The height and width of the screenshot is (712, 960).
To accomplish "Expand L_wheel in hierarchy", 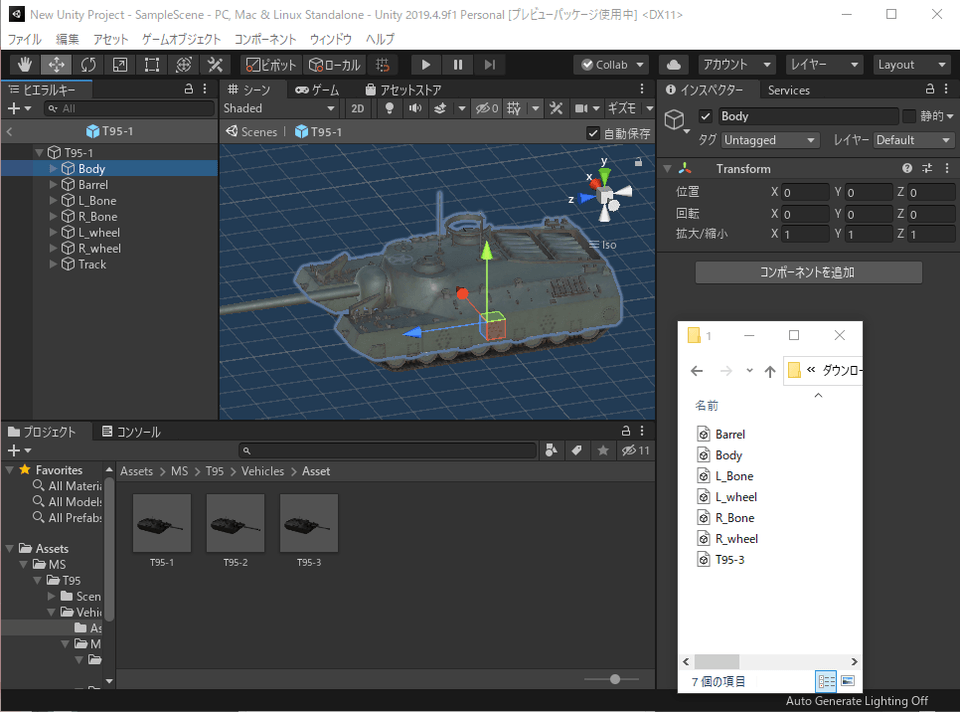I will point(53,232).
